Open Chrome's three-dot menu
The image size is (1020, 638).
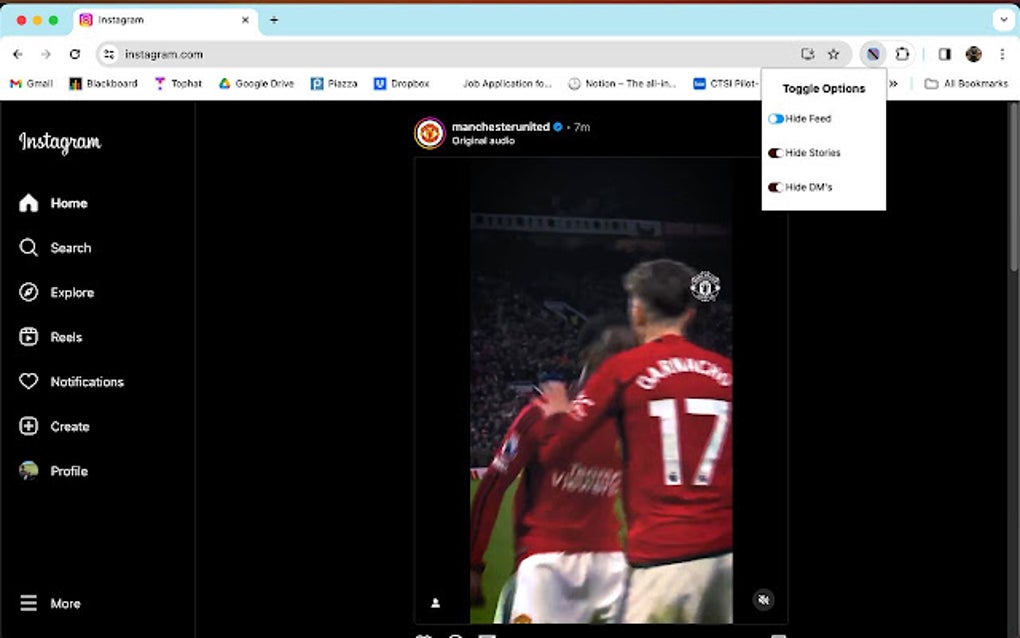1003,53
